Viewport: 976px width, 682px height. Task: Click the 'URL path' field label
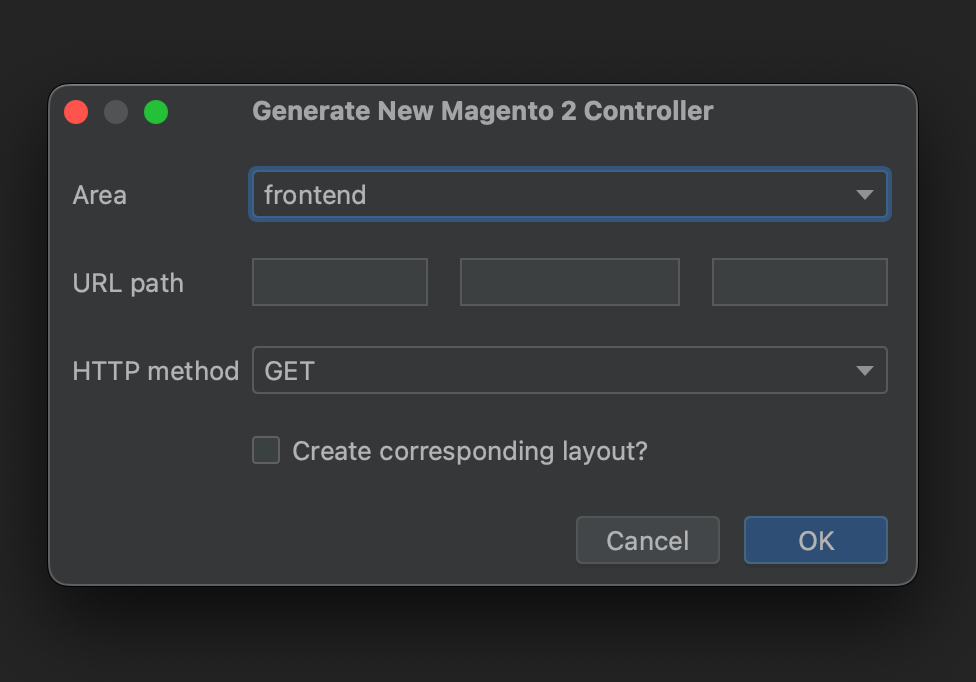coord(128,284)
